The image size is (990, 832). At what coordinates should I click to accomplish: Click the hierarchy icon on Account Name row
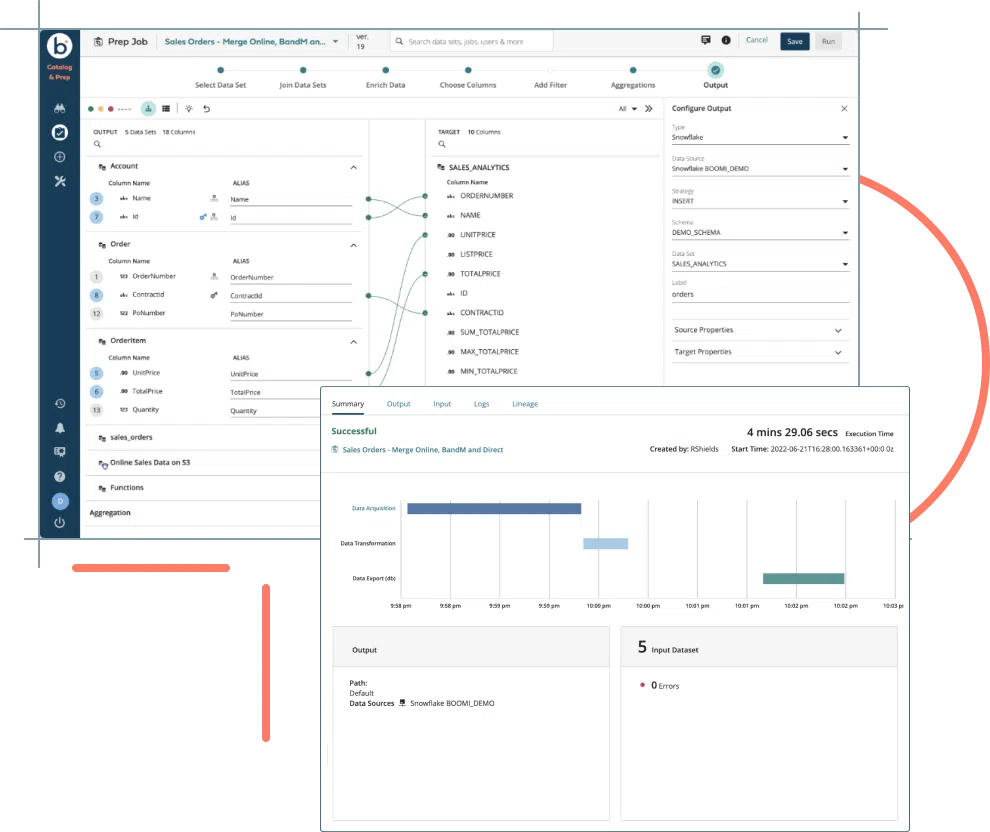pyautogui.click(x=215, y=198)
